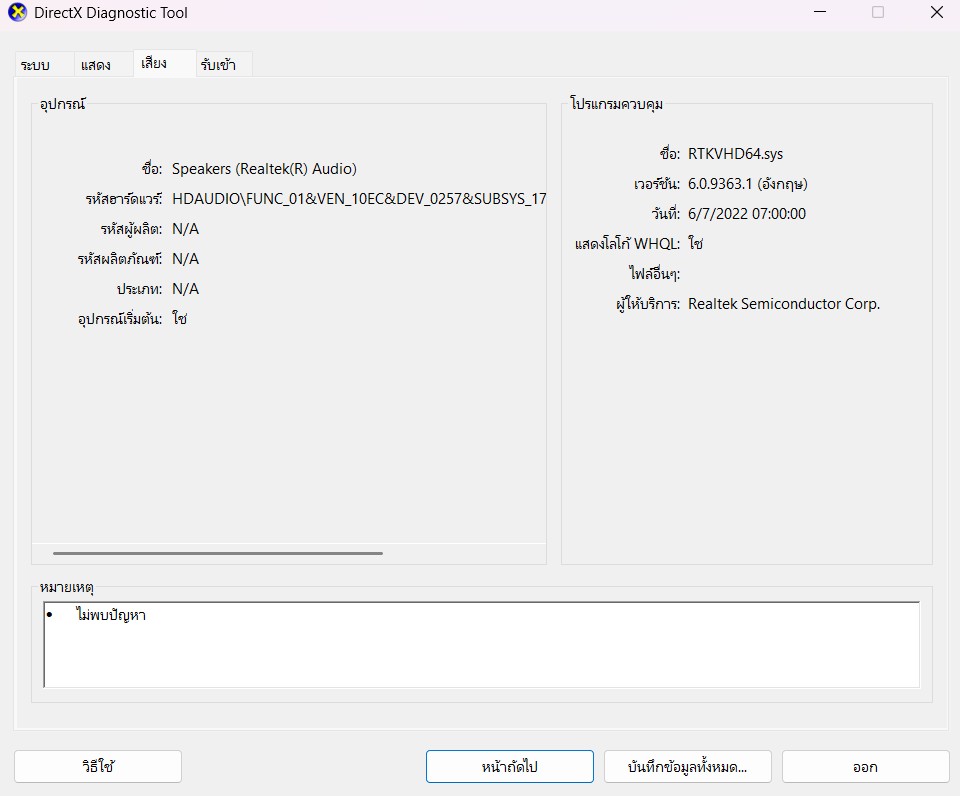Exit using the ออก button
This screenshot has height=796, width=960.
[x=865, y=767]
